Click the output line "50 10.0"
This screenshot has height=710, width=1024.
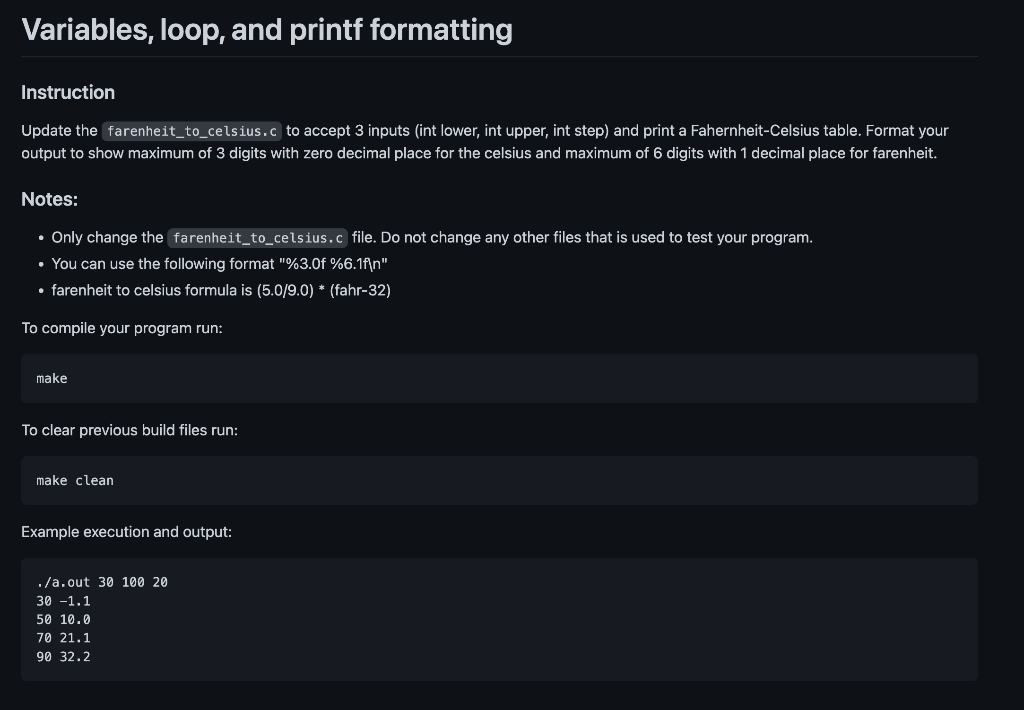click(x=63, y=619)
